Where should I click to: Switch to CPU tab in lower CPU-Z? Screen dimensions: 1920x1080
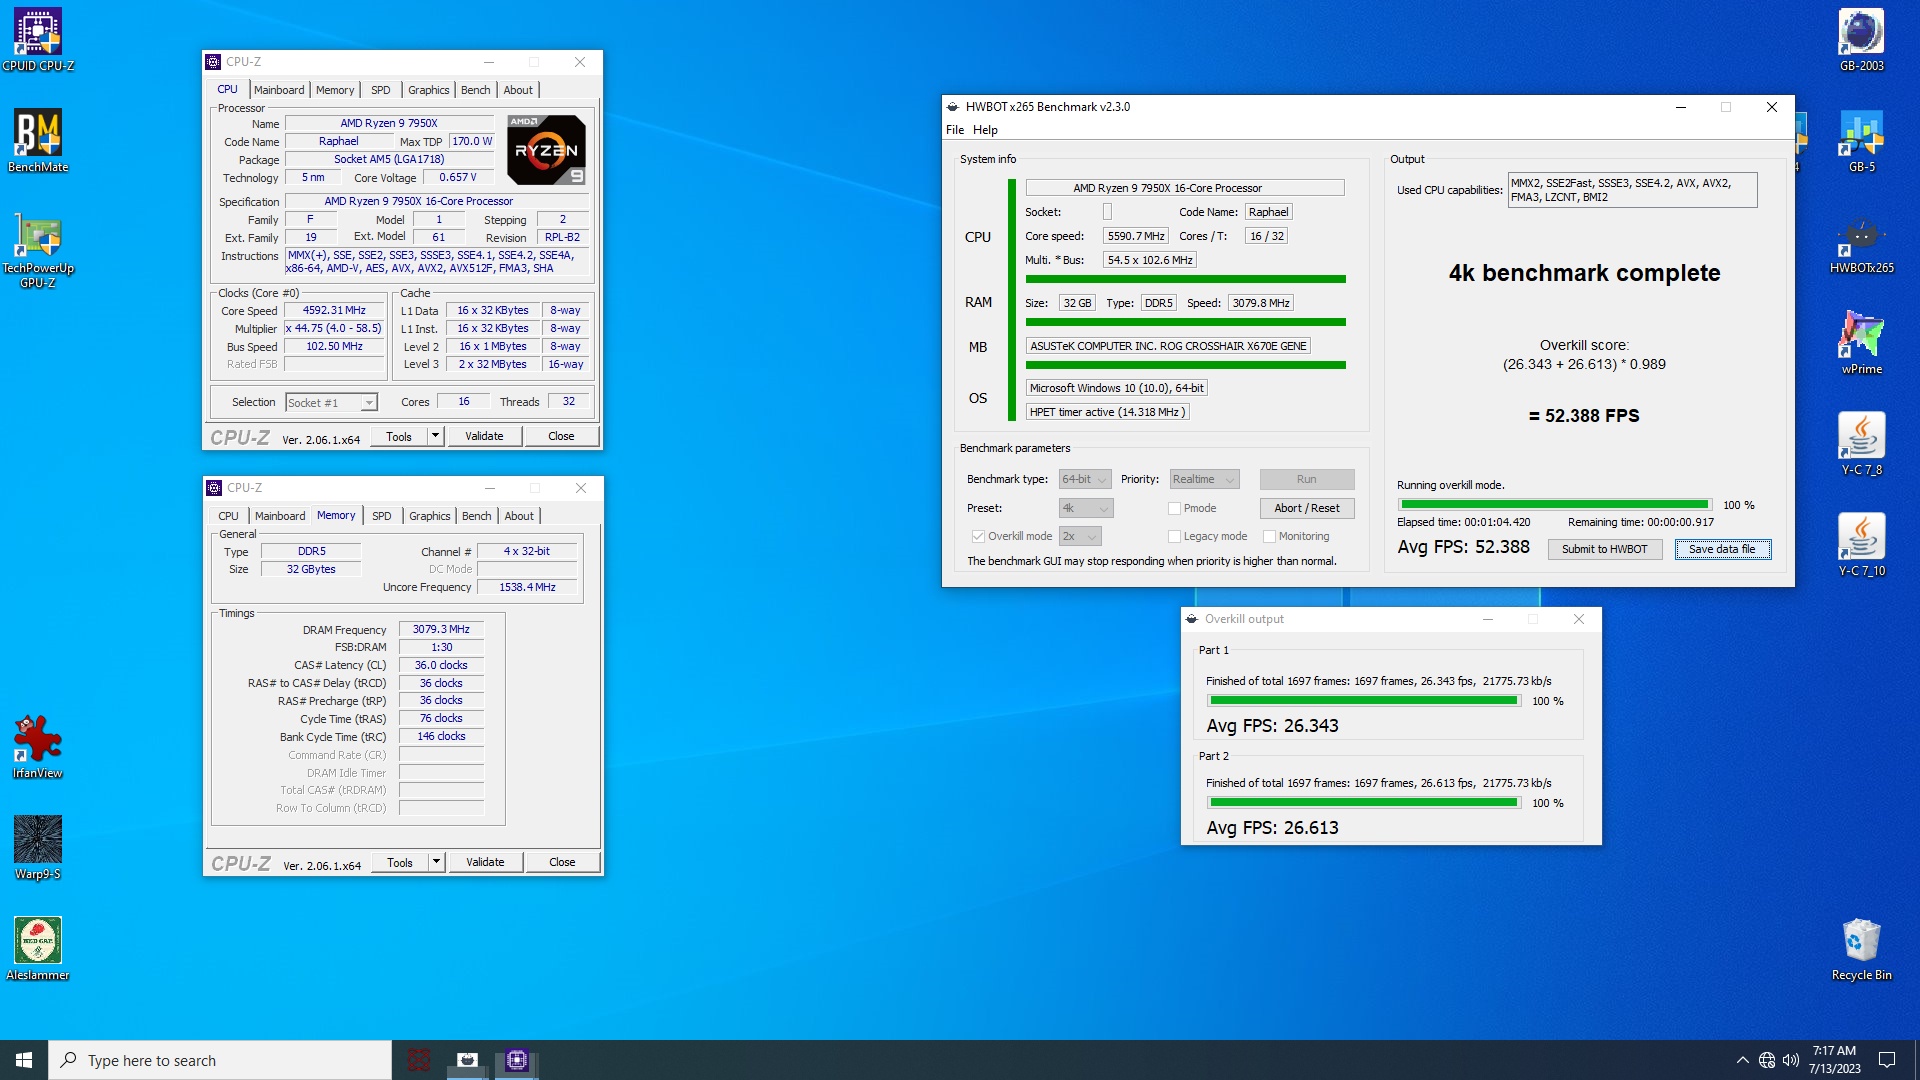tap(229, 516)
